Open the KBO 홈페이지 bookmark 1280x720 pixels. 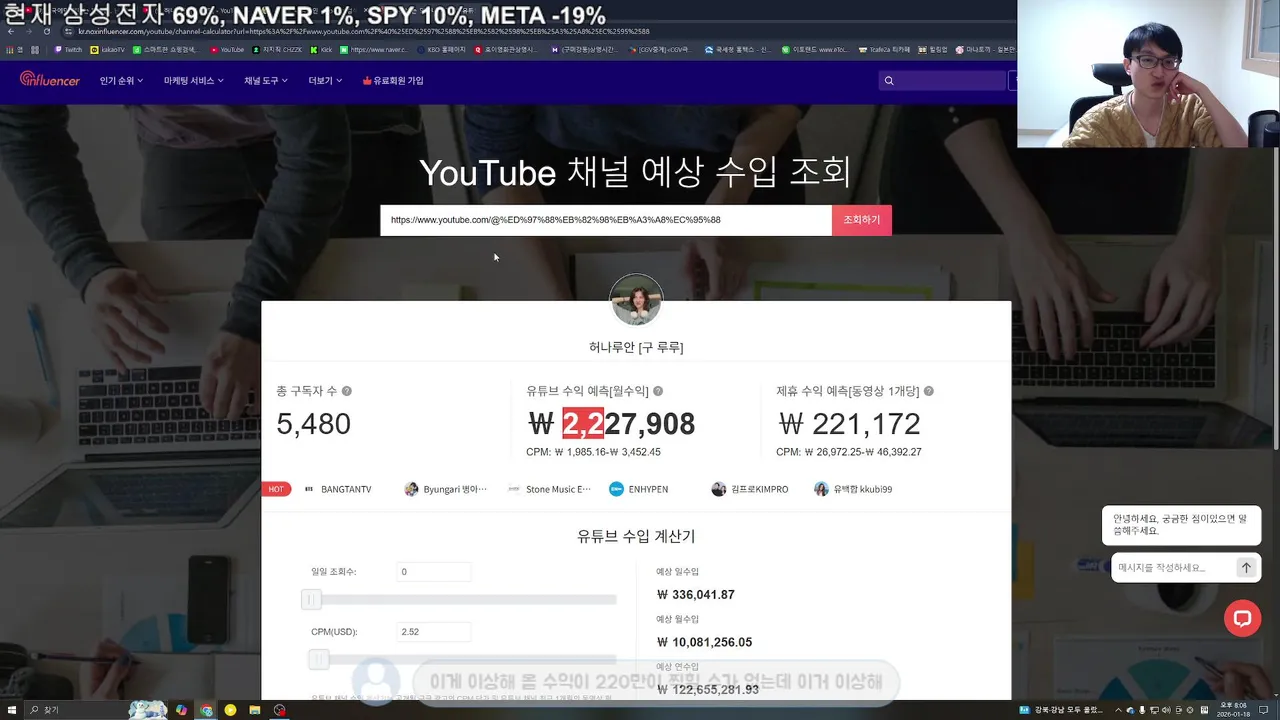[442, 49]
